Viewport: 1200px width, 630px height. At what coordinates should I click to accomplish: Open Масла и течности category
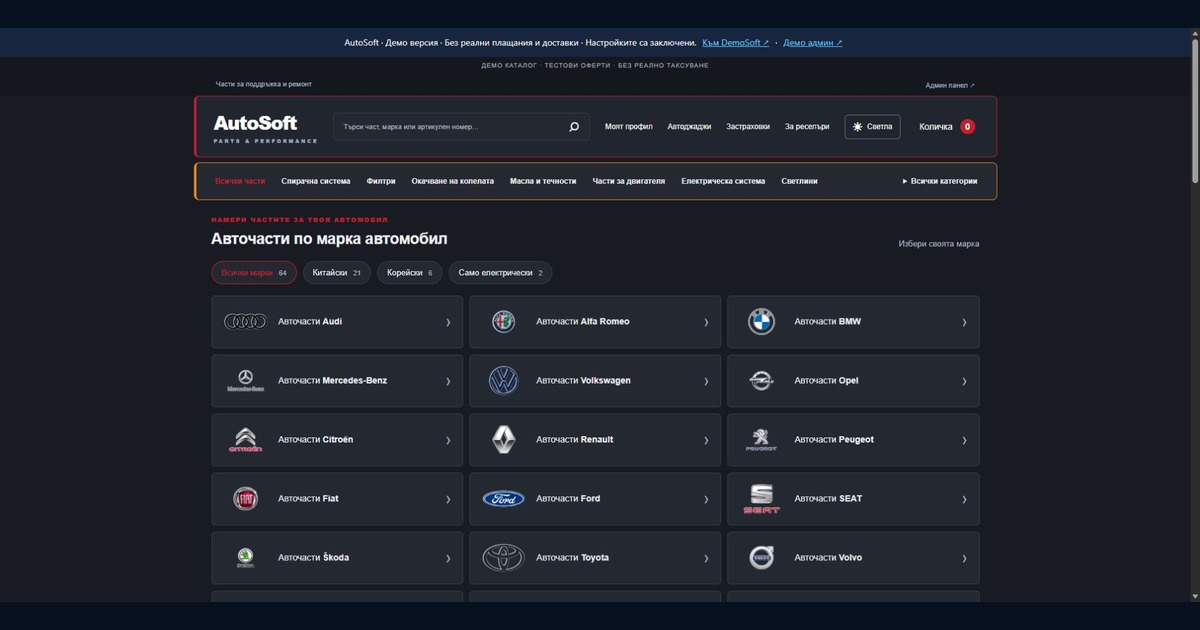click(x=543, y=181)
